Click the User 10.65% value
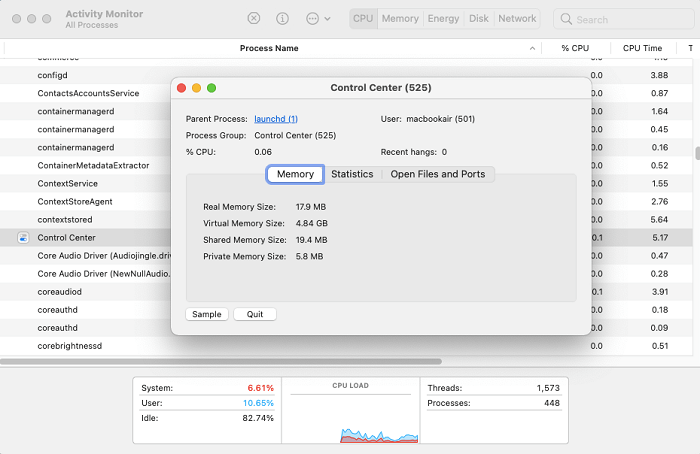 coord(258,403)
